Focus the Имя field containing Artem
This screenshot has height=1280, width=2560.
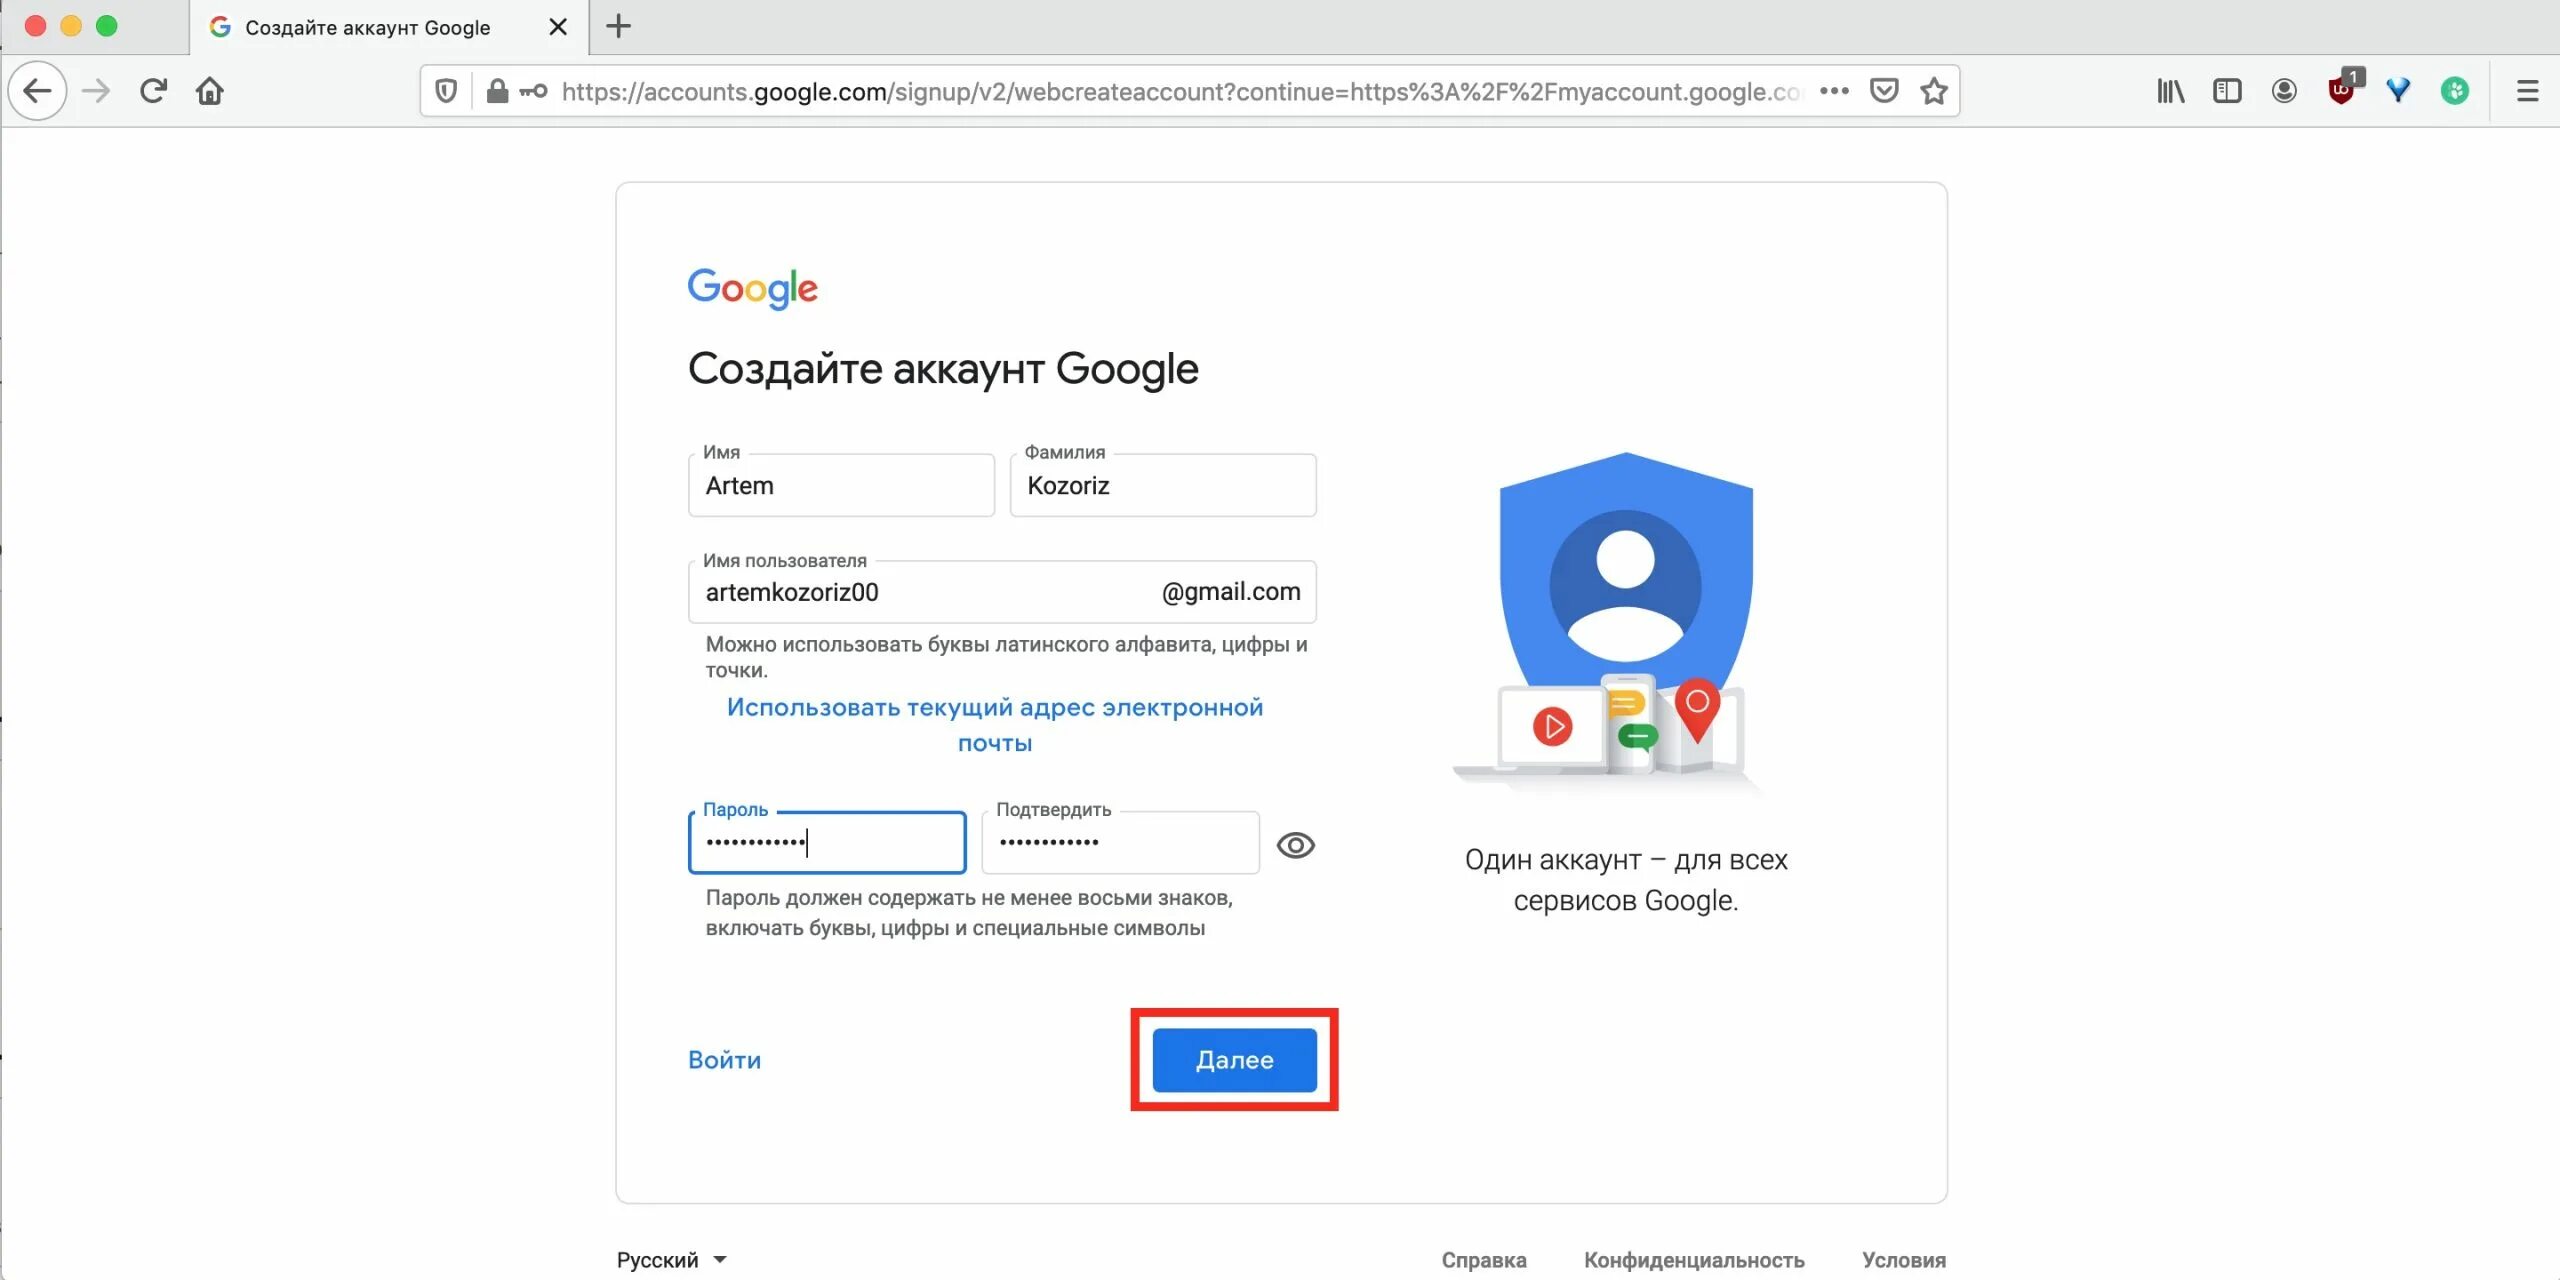[x=841, y=486]
